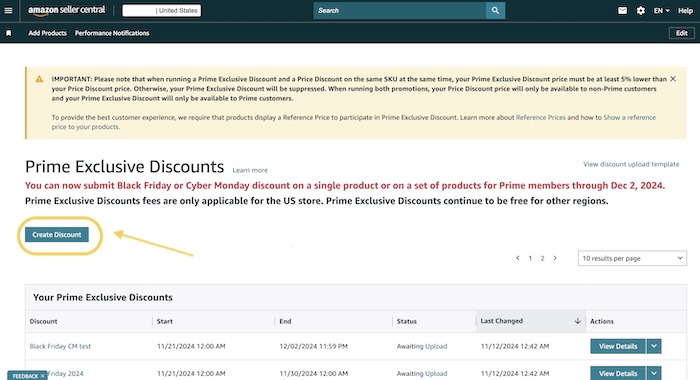Go to previous page arrow

click(x=517, y=258)
